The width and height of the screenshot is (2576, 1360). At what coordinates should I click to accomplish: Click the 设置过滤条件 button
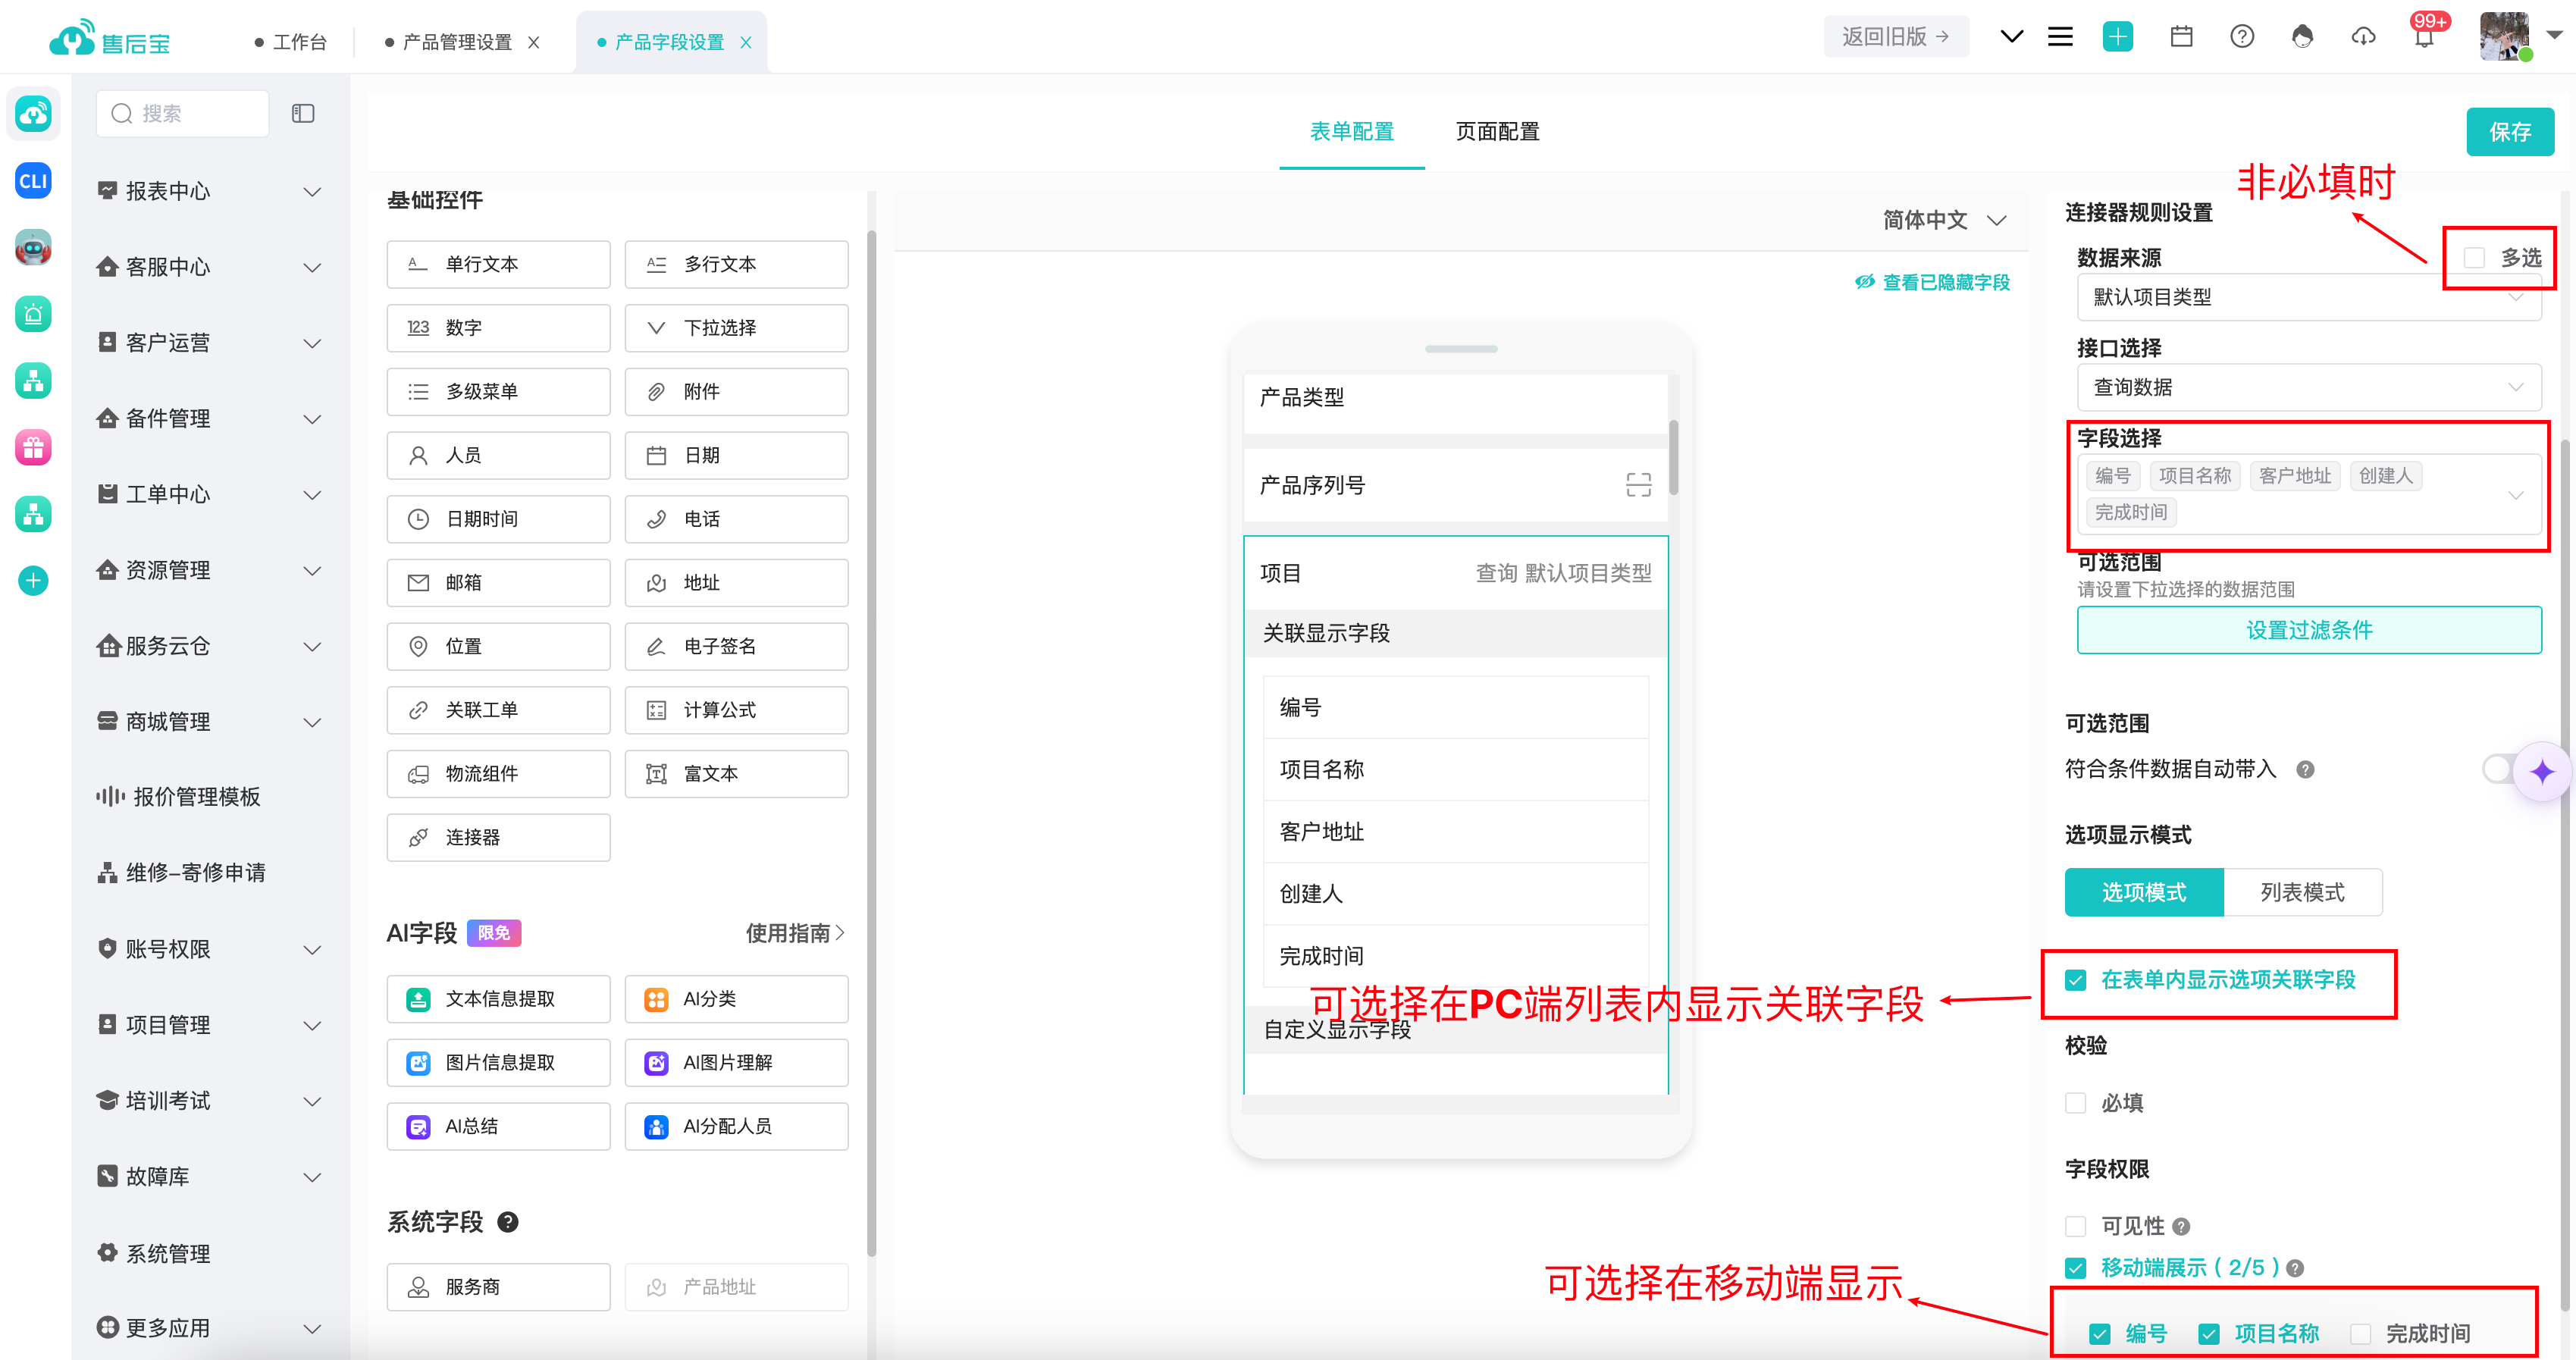coord(2308,630)
